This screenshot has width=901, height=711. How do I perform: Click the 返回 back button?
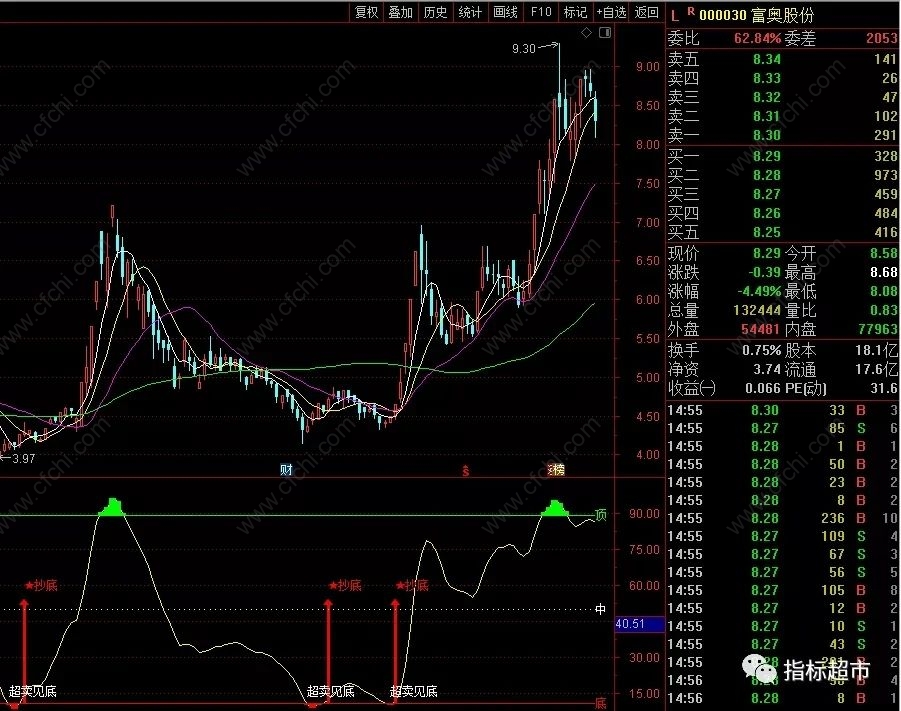(x=646, y=12)
